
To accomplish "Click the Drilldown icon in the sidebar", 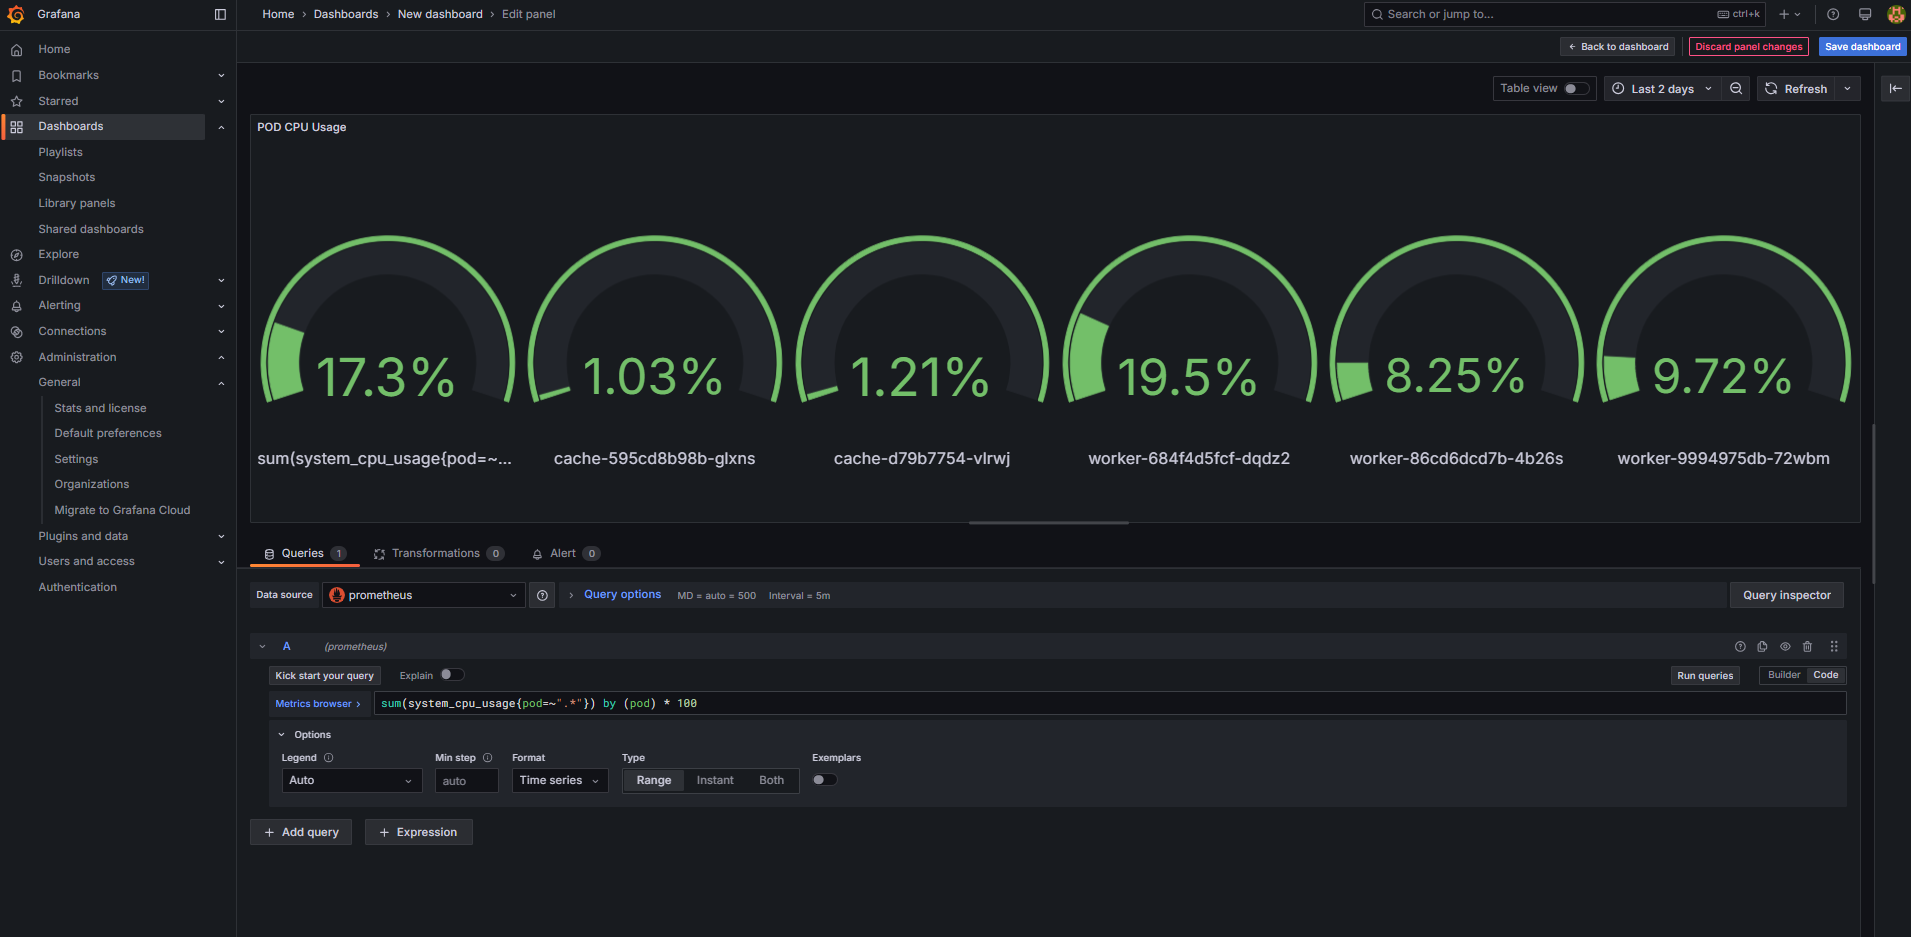I will 16,280.
